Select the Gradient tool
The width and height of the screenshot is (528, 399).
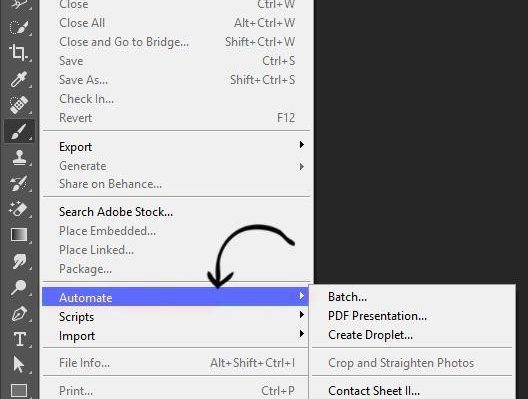(x=19, y=235)
